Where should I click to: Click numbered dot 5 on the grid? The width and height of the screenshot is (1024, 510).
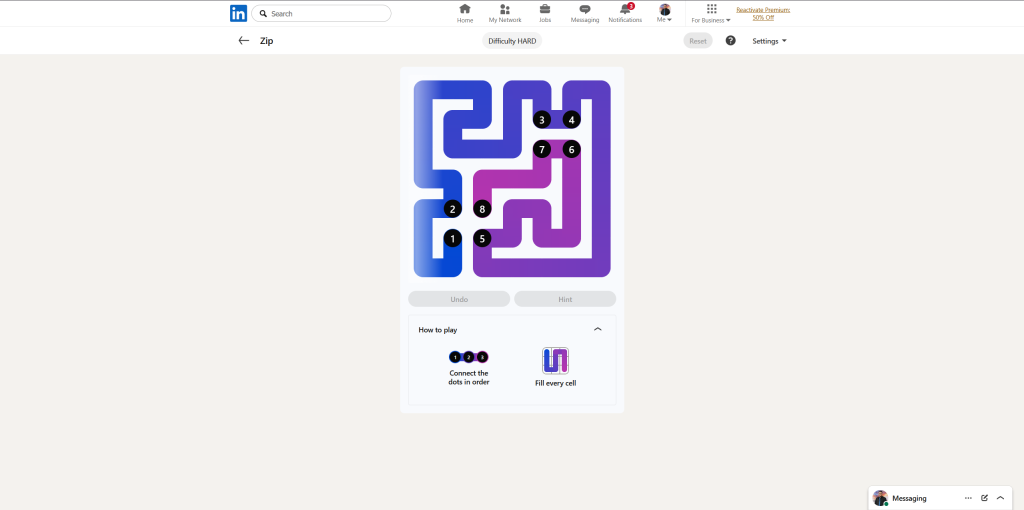(482, 238)
